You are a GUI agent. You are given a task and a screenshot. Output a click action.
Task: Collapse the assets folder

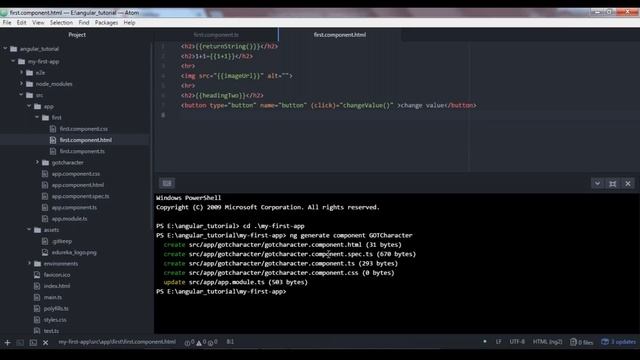29,230
